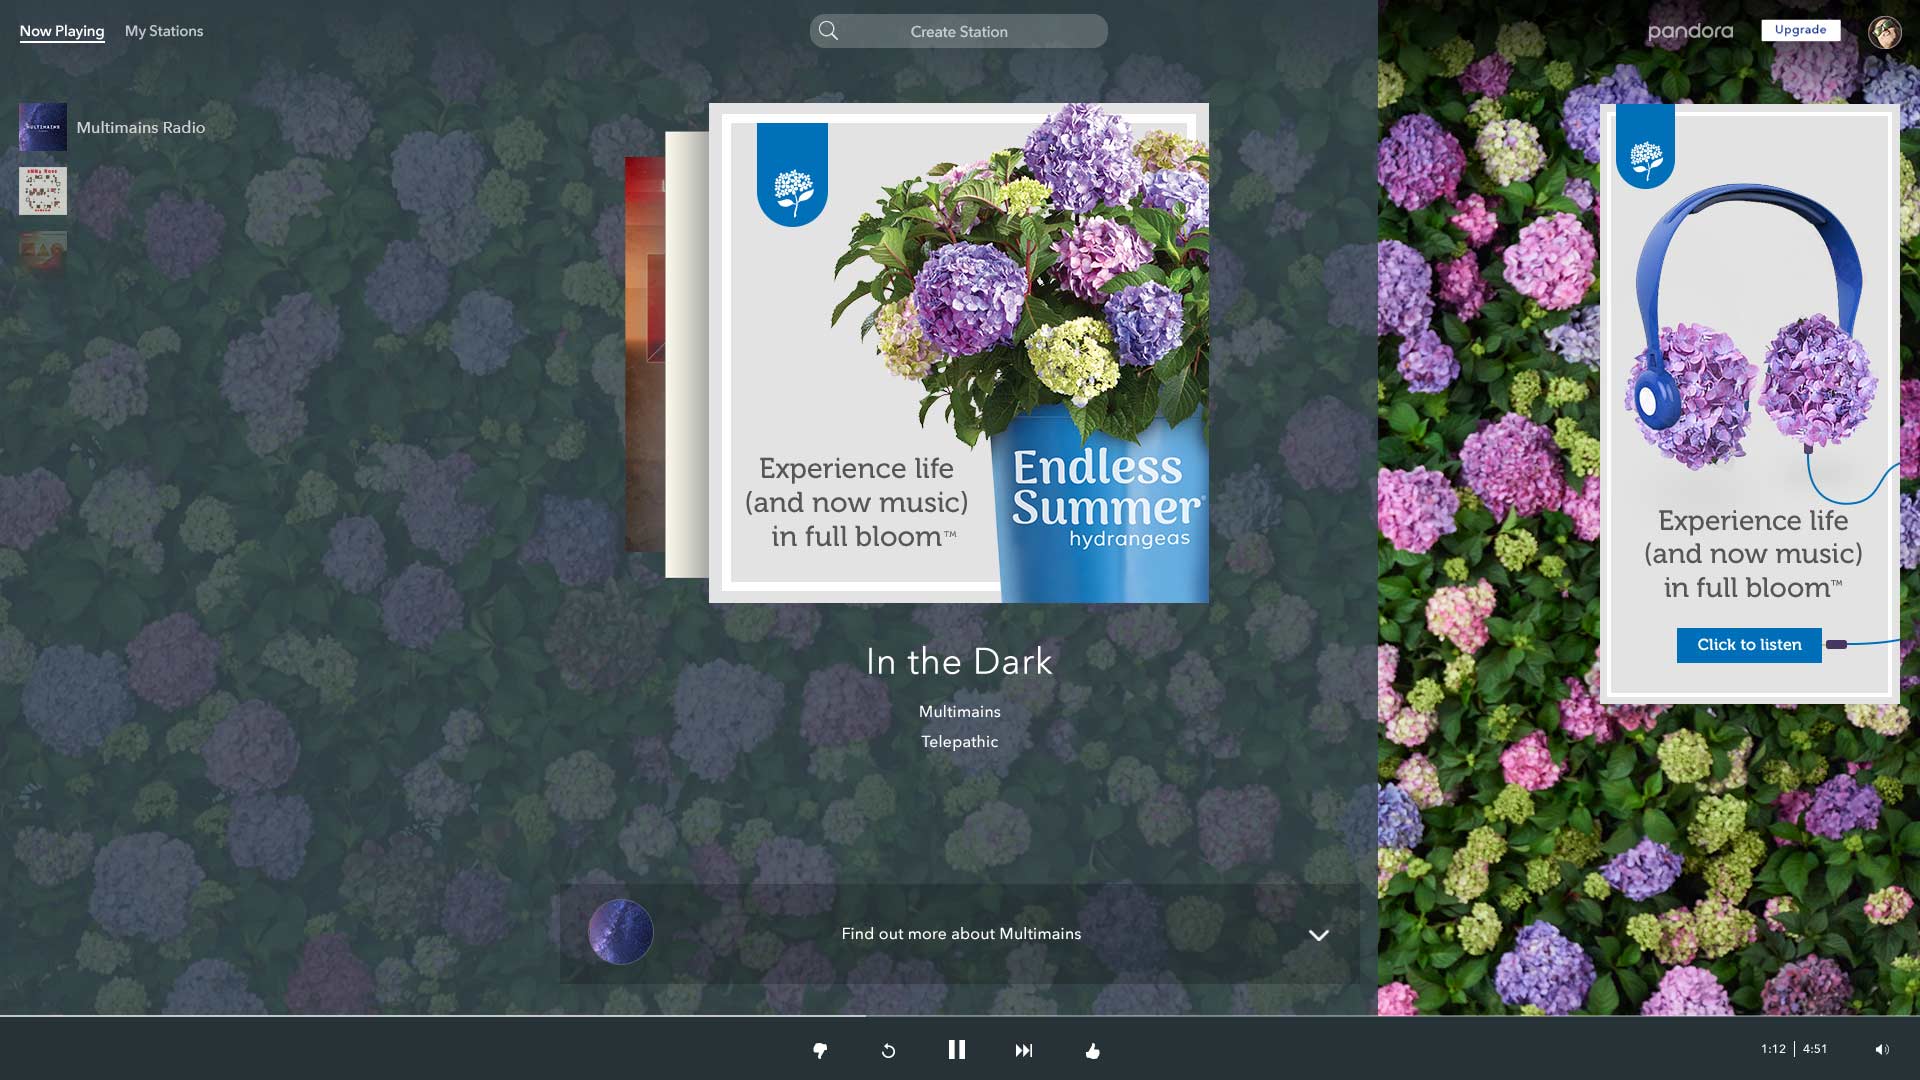Click the white previous album art behind ad
The image size is (1920, 1080).
coord(687,355)
